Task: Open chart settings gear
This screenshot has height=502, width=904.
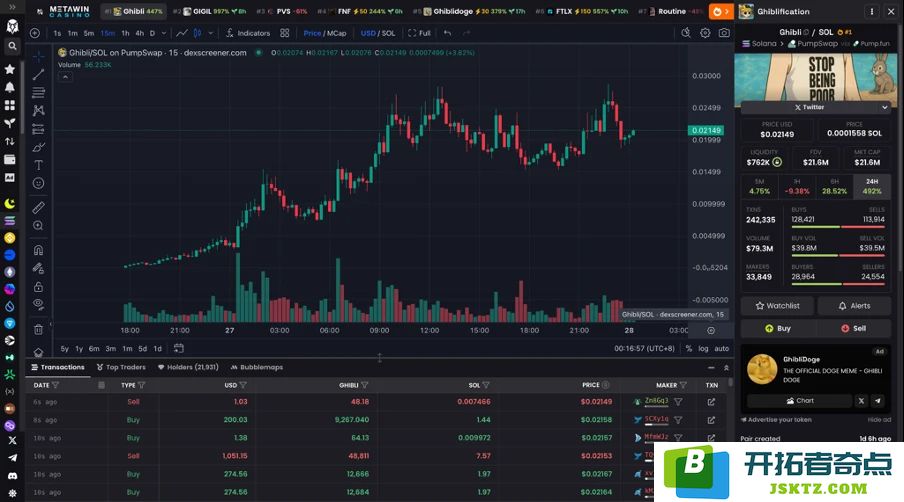Action: click(x=705, y=33)
